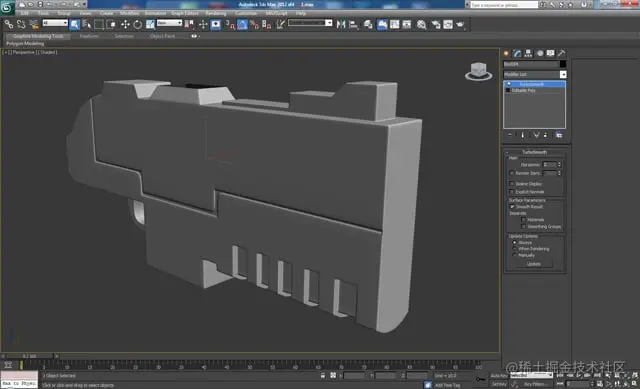Viewport: 640px width, 389px height.
Task: Open the Material Editor icon
Action: tap(421, 24)
